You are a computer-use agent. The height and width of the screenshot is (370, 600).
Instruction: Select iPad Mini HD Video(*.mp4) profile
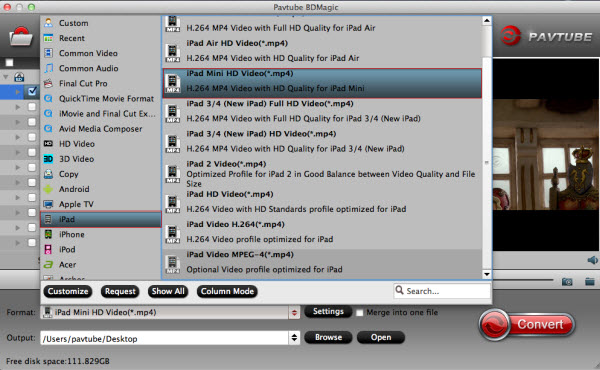coord(322,83)
